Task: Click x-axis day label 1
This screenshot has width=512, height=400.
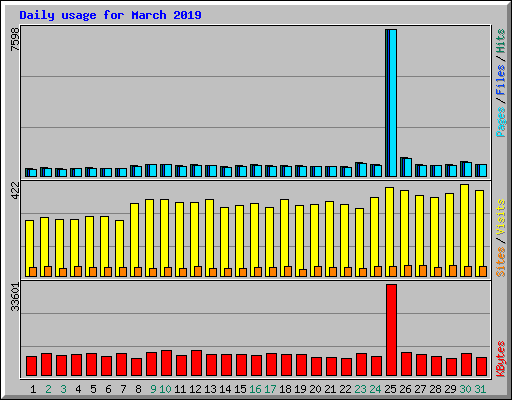Action: (33, 389)
